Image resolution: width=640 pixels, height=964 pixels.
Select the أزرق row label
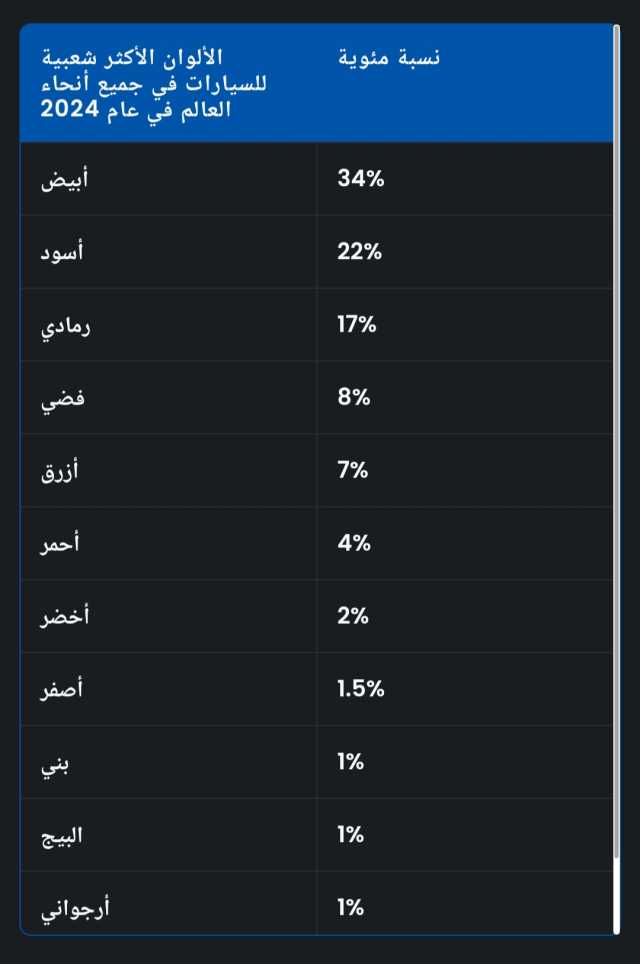coord(60,472)
